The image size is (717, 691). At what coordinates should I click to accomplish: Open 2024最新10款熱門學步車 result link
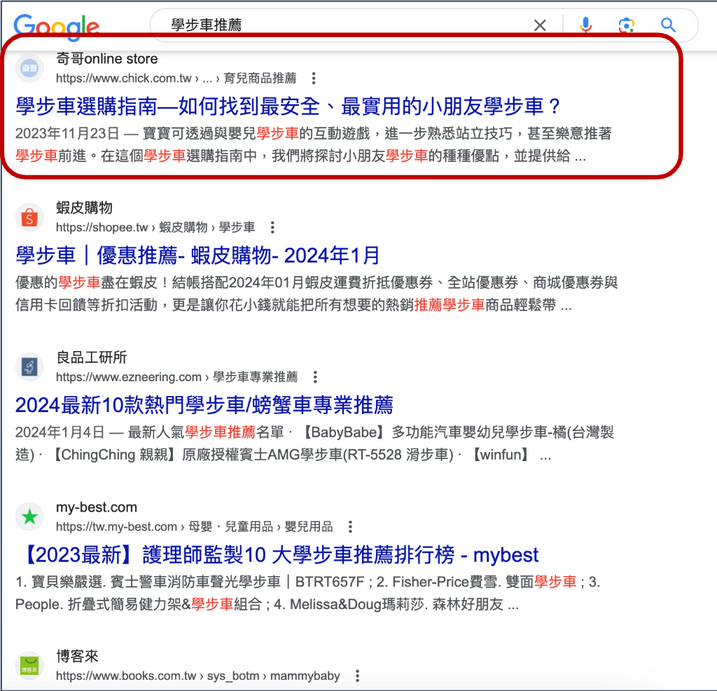(x=204, y=405)
